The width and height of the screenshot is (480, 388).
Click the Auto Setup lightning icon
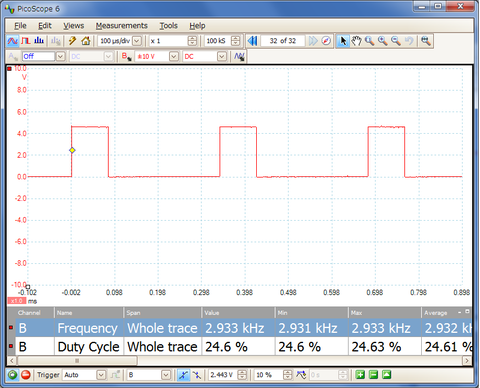click(72, 41)
